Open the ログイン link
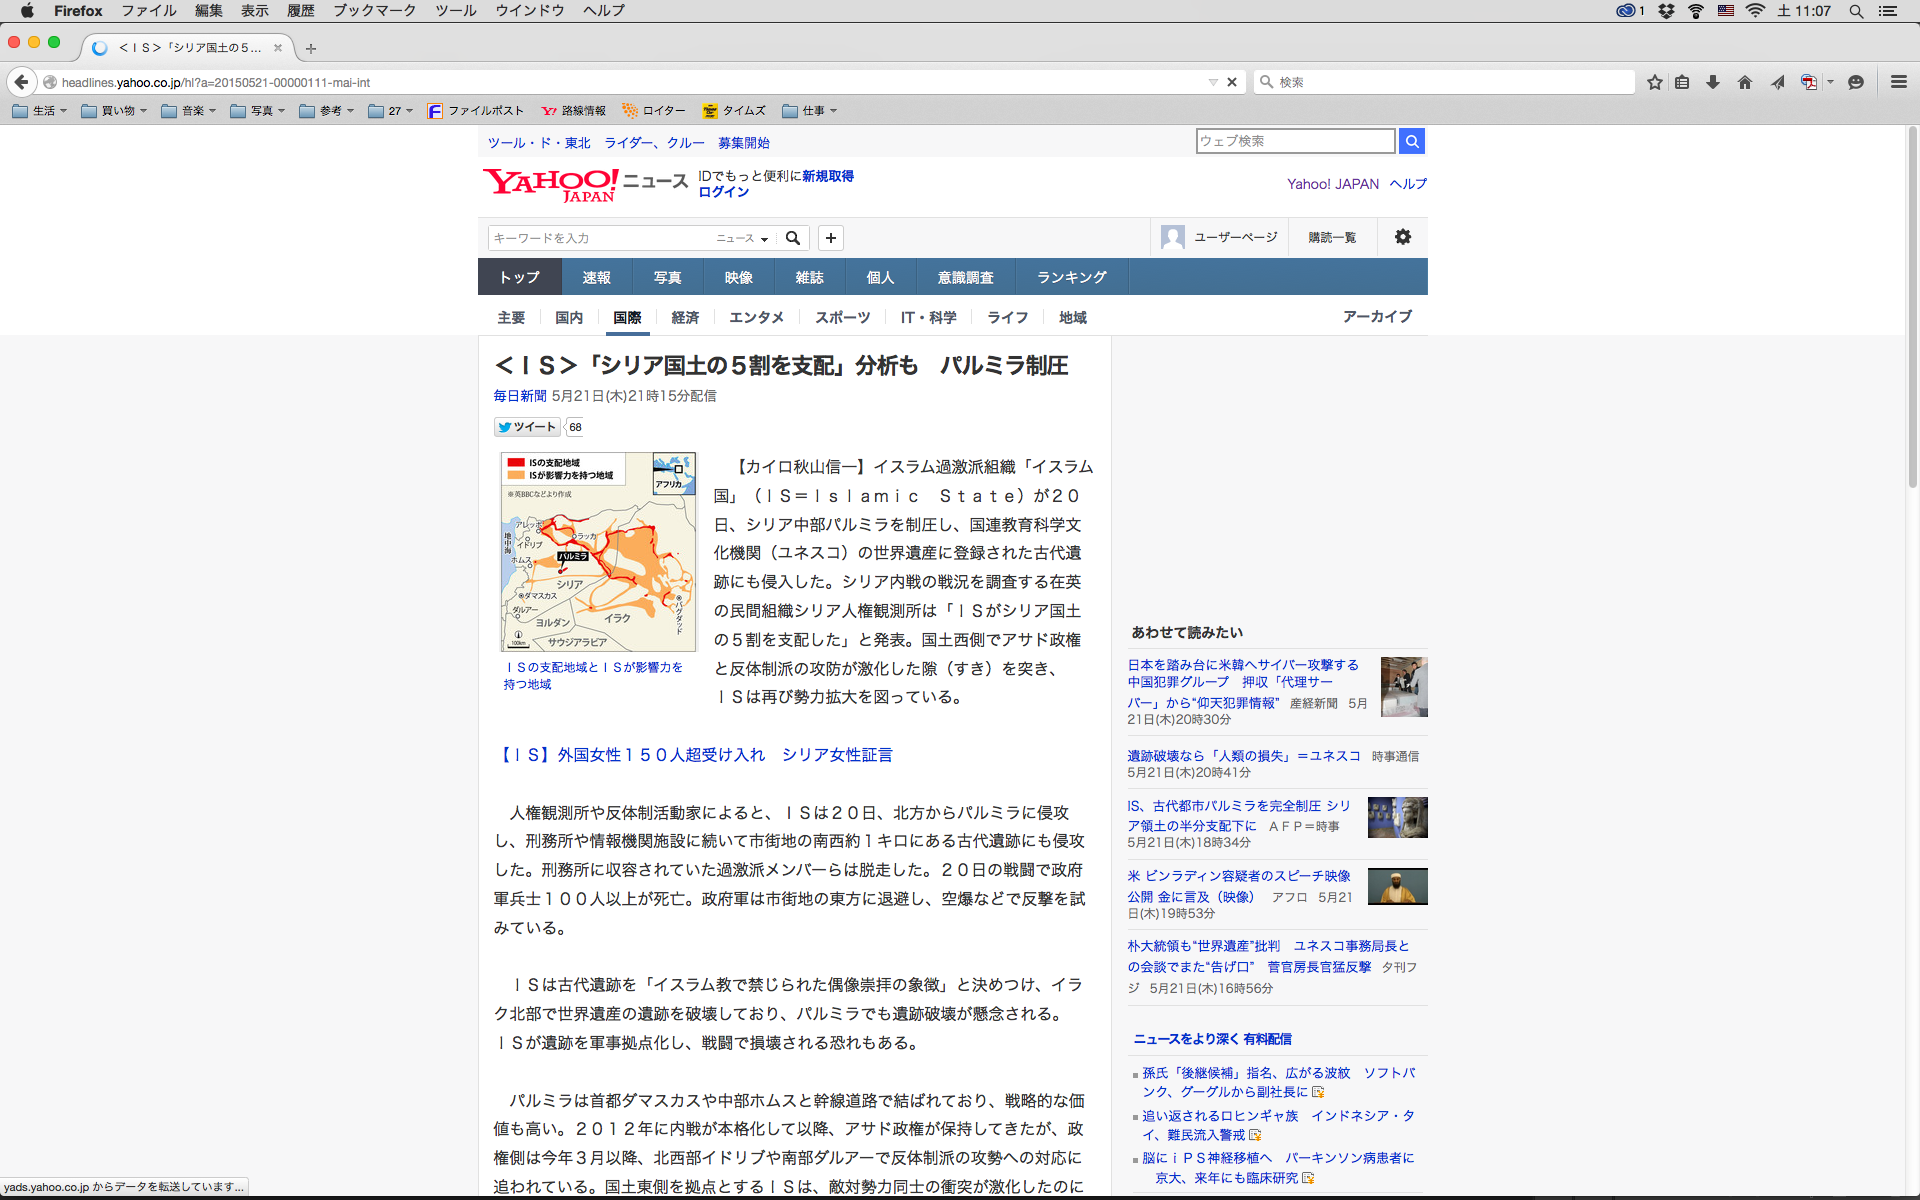The image size is (1920, 1200). tap(723, 192)
